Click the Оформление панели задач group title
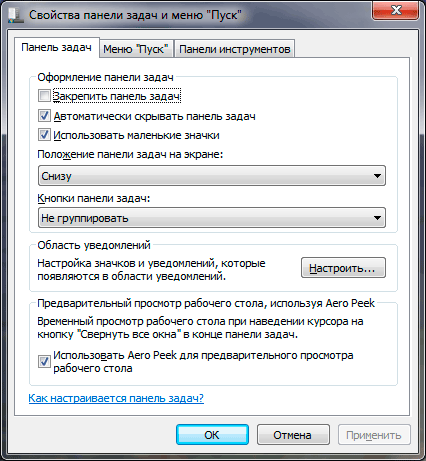This screenshot has width=426, height=461. [x=105, y=77]
